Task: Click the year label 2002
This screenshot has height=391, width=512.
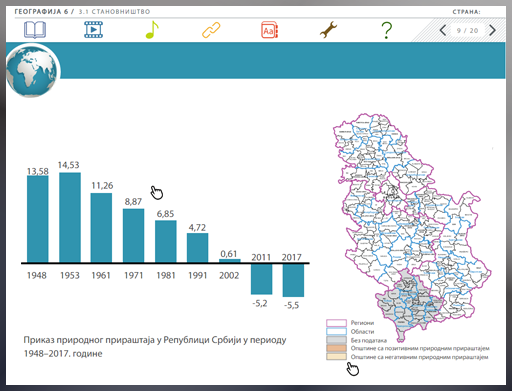Action: click(229, 275)
